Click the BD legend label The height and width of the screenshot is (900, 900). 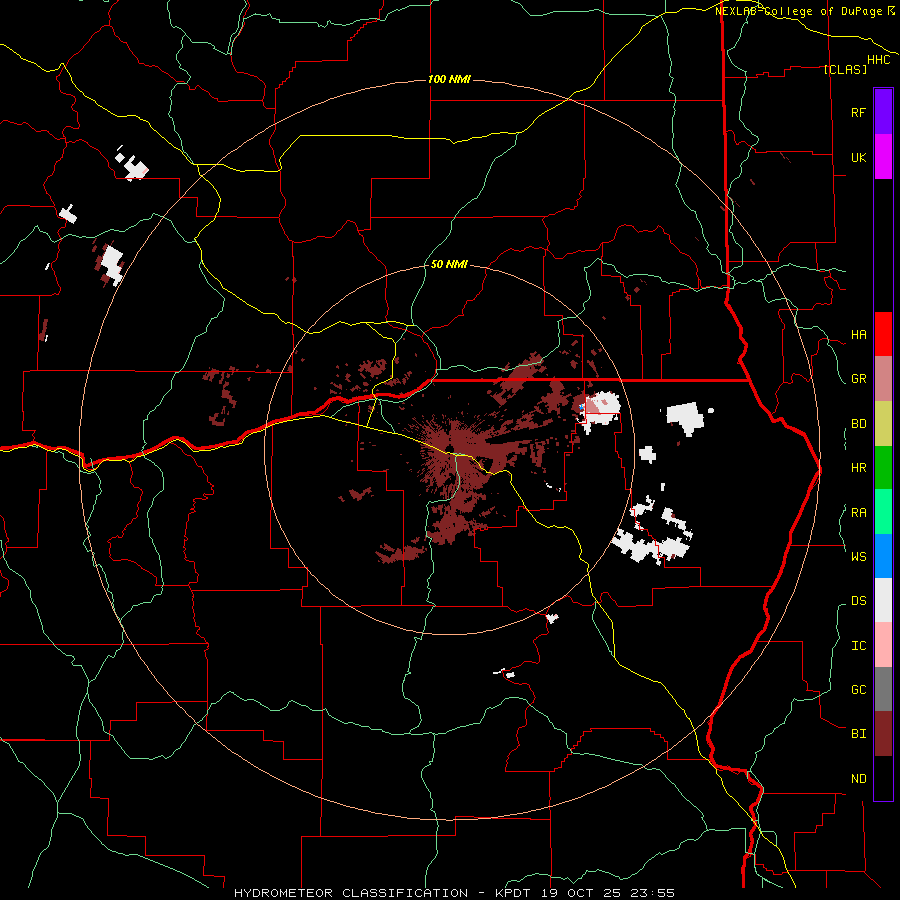(858, 424)
